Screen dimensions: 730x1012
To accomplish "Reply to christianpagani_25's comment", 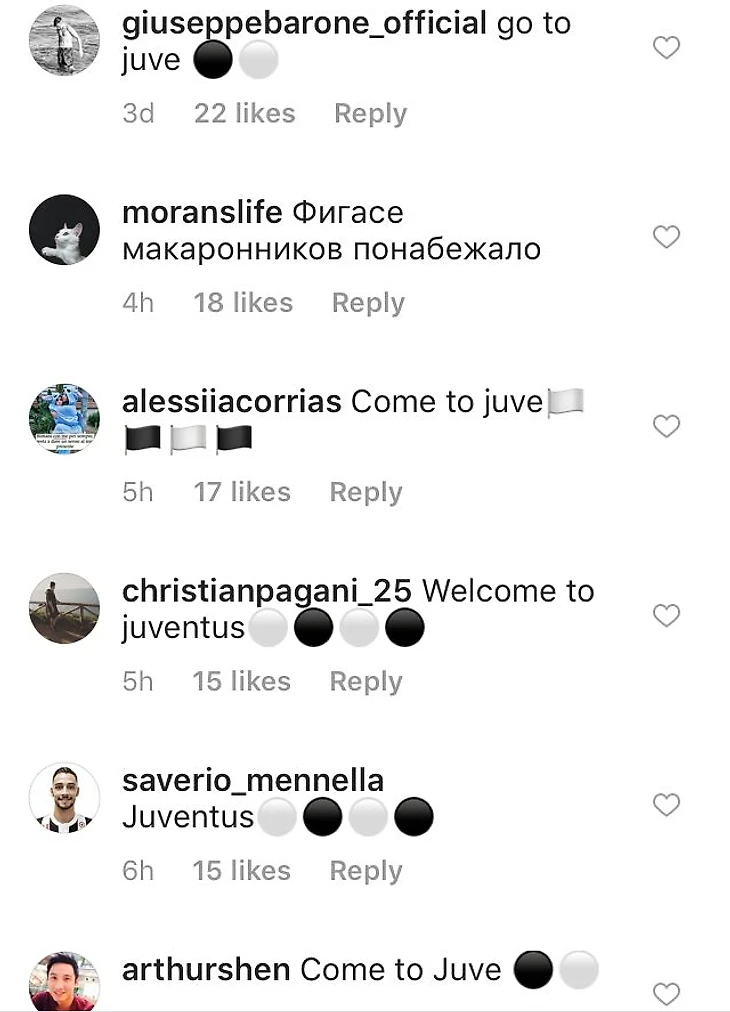I will point(366,682).
